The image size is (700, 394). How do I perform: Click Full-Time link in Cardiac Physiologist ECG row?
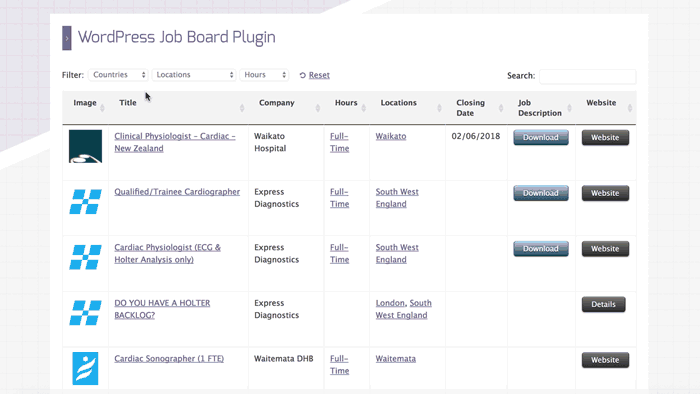tap(339, 253)
